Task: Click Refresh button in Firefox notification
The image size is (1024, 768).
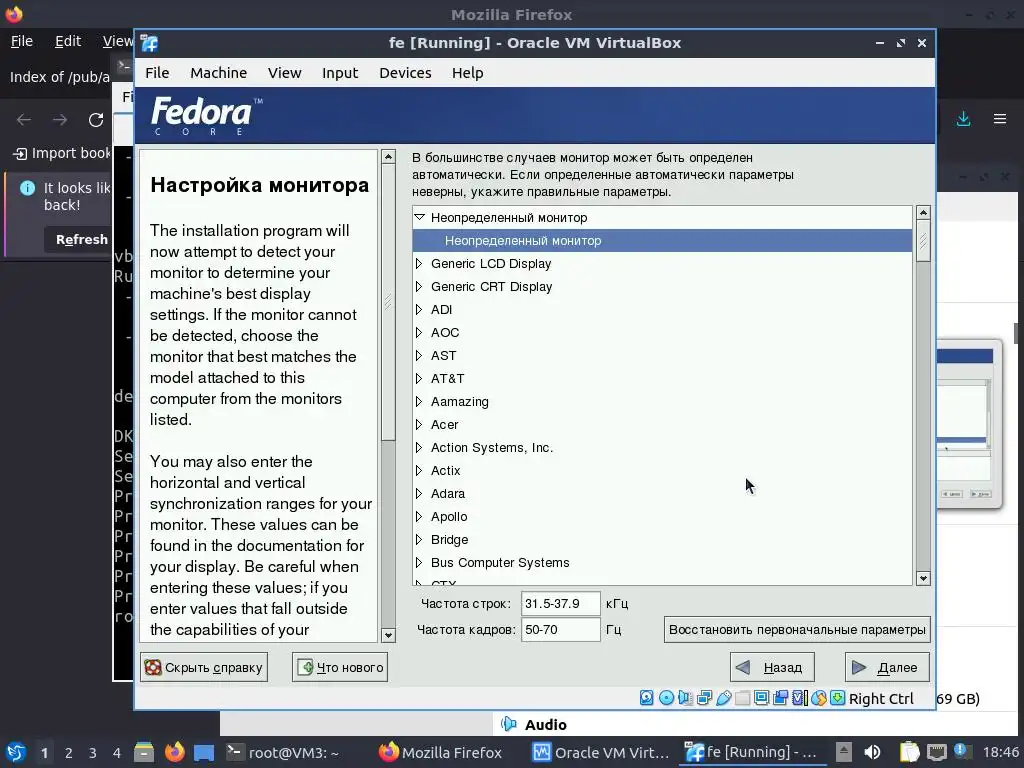Action: pyautogui.click(x=82, y=240)
